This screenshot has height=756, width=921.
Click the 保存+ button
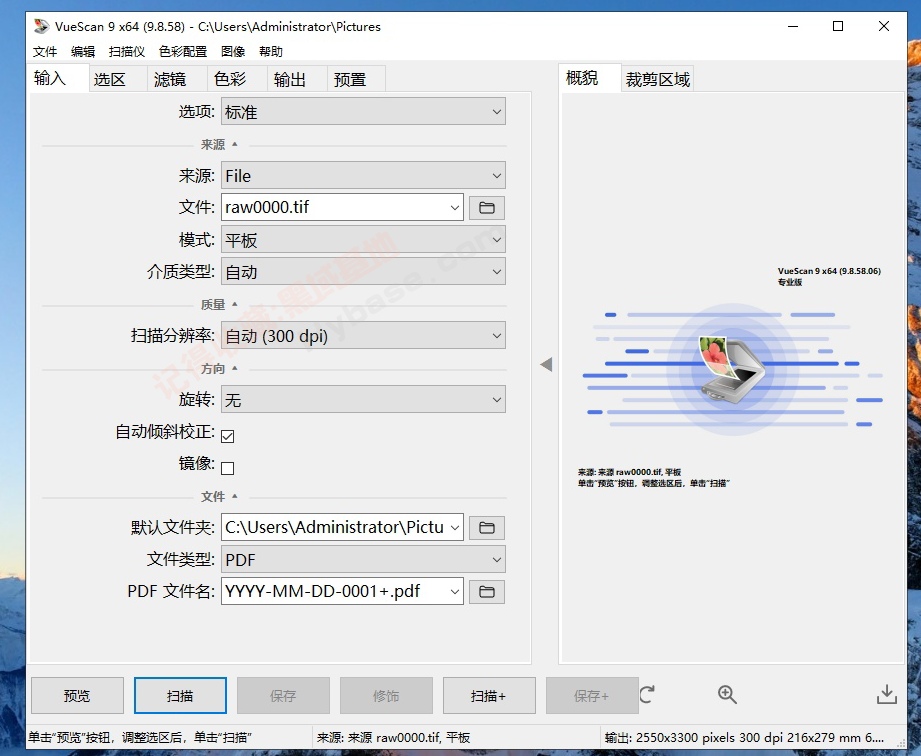[x=592, y=695]
